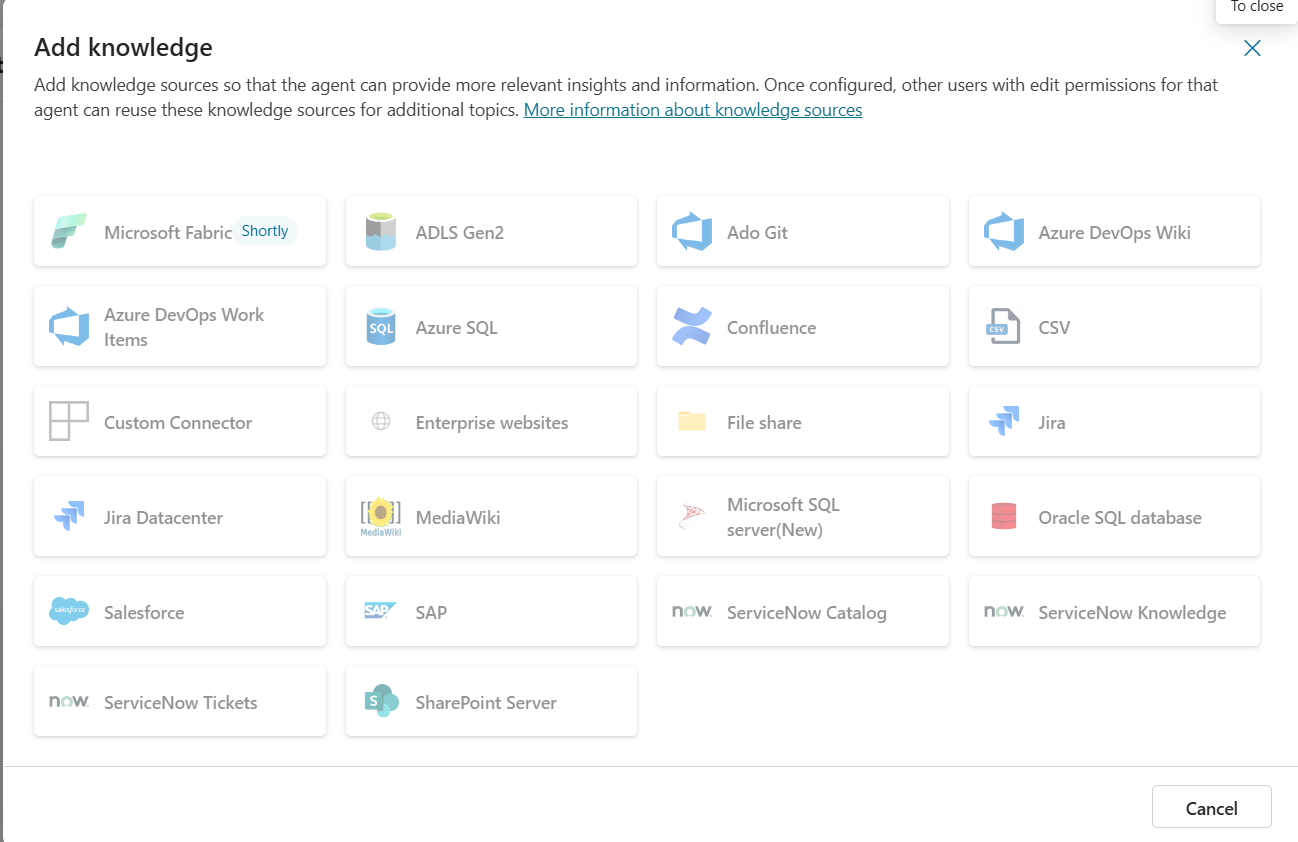Select the Jira Datacenter tile
Image resolution: width=1298 pixels, height=842 pixels.
click(x=179, y=516)
